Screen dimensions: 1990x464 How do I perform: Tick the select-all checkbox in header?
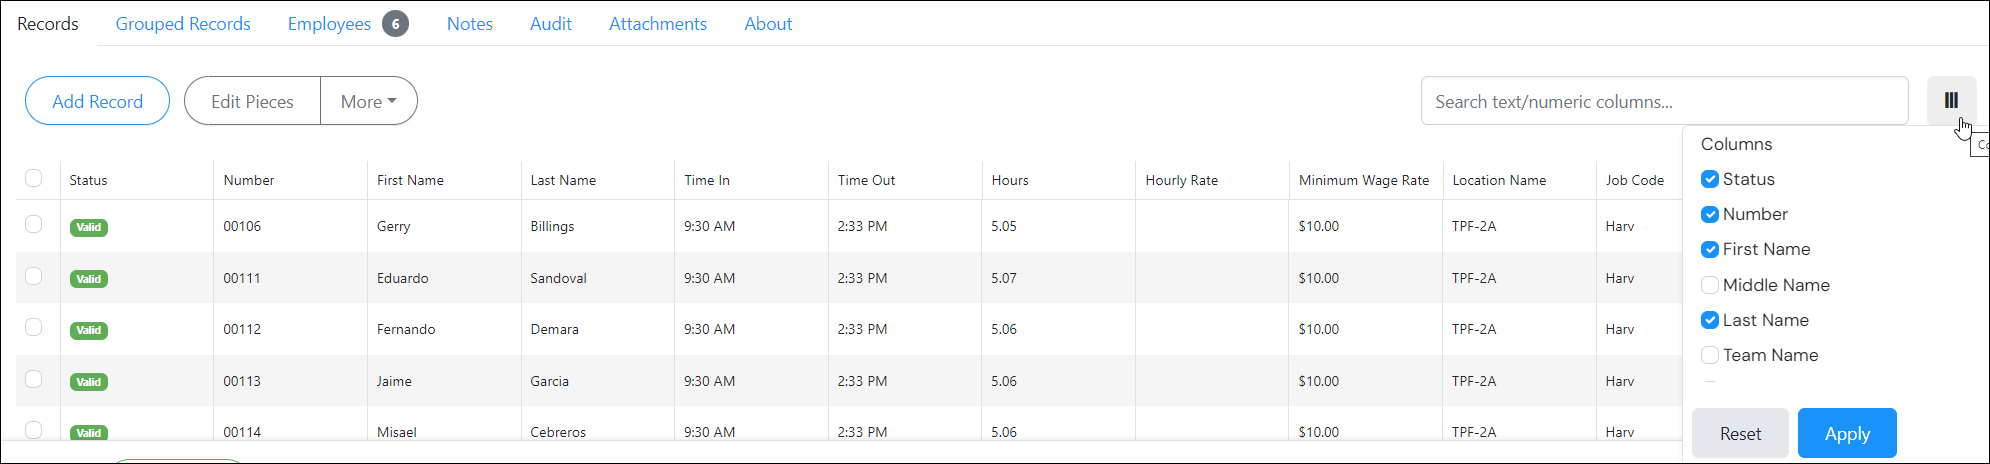tap(34, 178)
